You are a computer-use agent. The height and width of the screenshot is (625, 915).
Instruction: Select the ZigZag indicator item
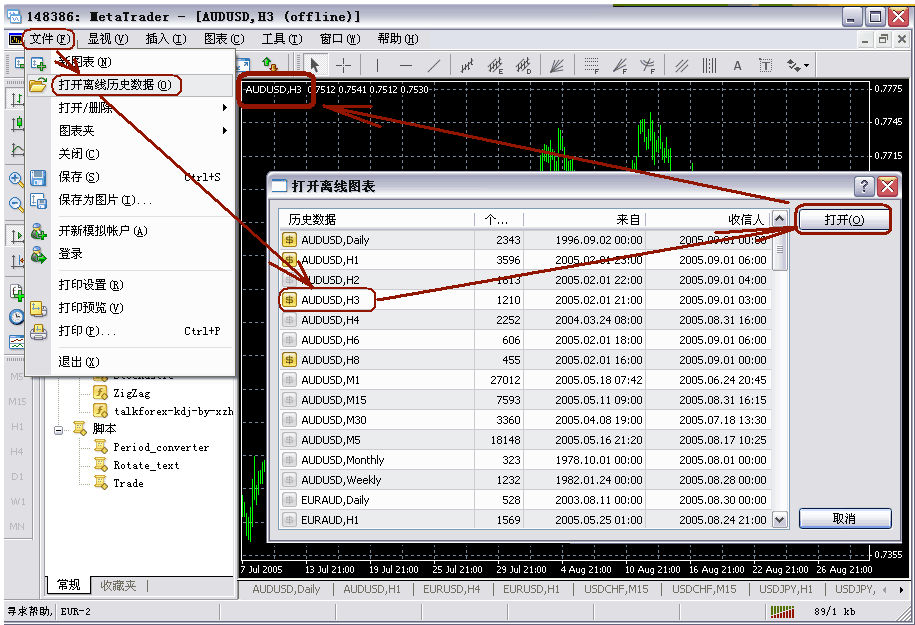point(132,393)
